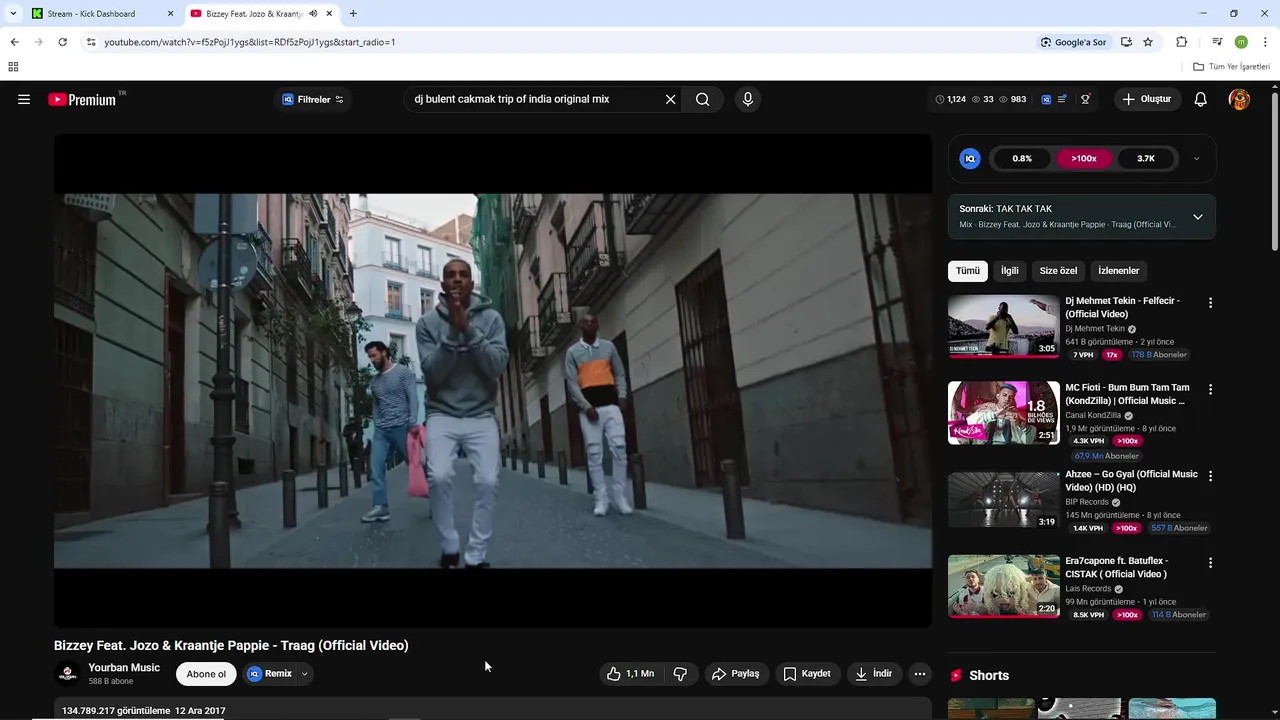Image resolution: width=1280 pixels, height=720 pixels.
Task: Expand the Sonraki TAK TAK TAK playlist panel
Action: pyautogui.click(x=1198, y=217)
